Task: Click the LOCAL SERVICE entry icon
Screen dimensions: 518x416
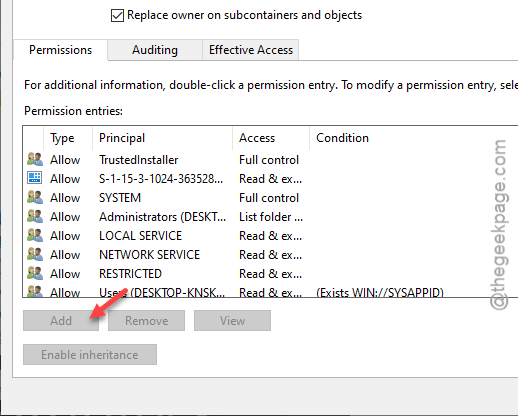Action: (x=35, y=235)
